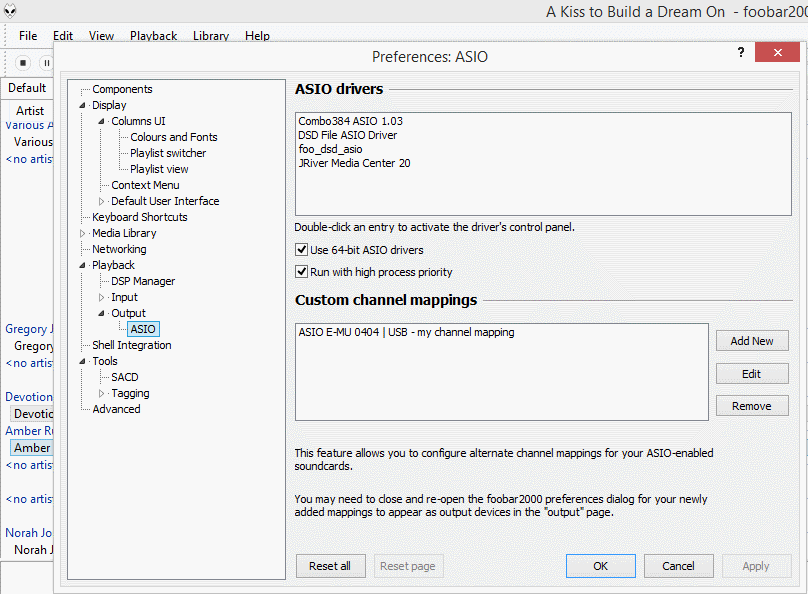Expand the Media Library tree node
808x594 pixels.
point(83,233)
